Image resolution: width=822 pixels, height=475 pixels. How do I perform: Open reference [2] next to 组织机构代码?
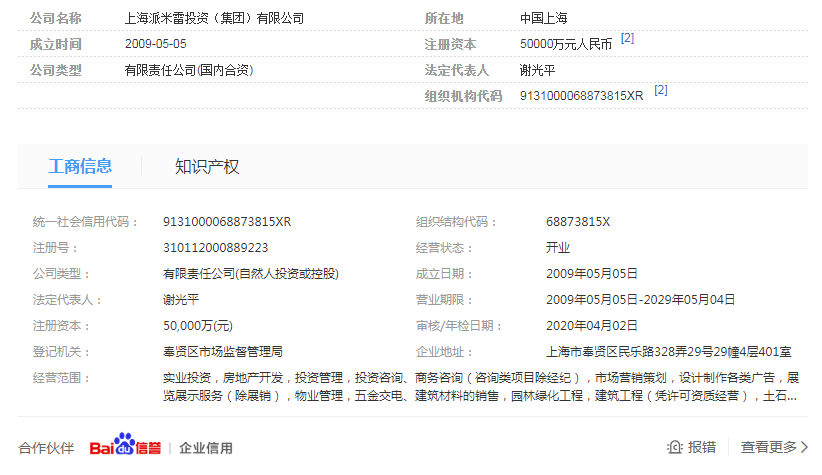661,90
